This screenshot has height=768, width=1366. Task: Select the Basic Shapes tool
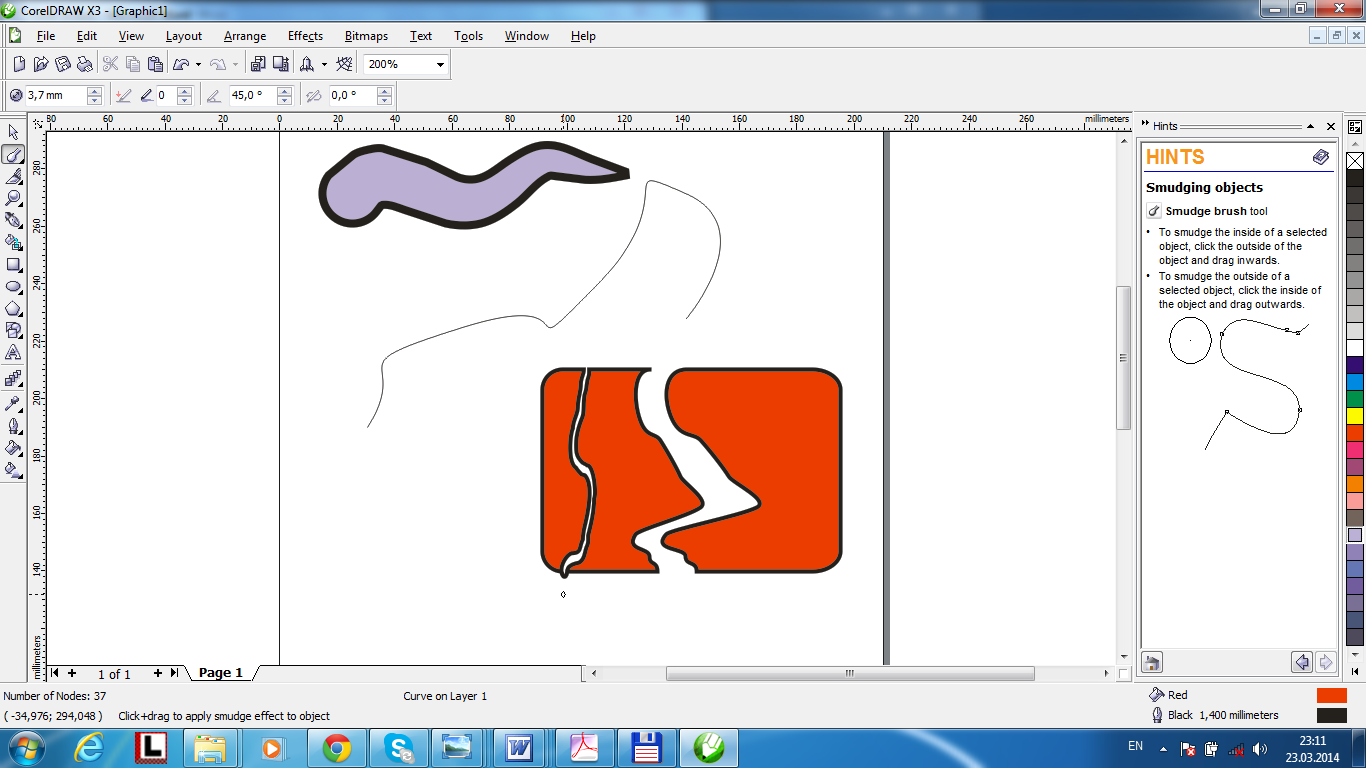pyautogui.click(x=13, y=330)
